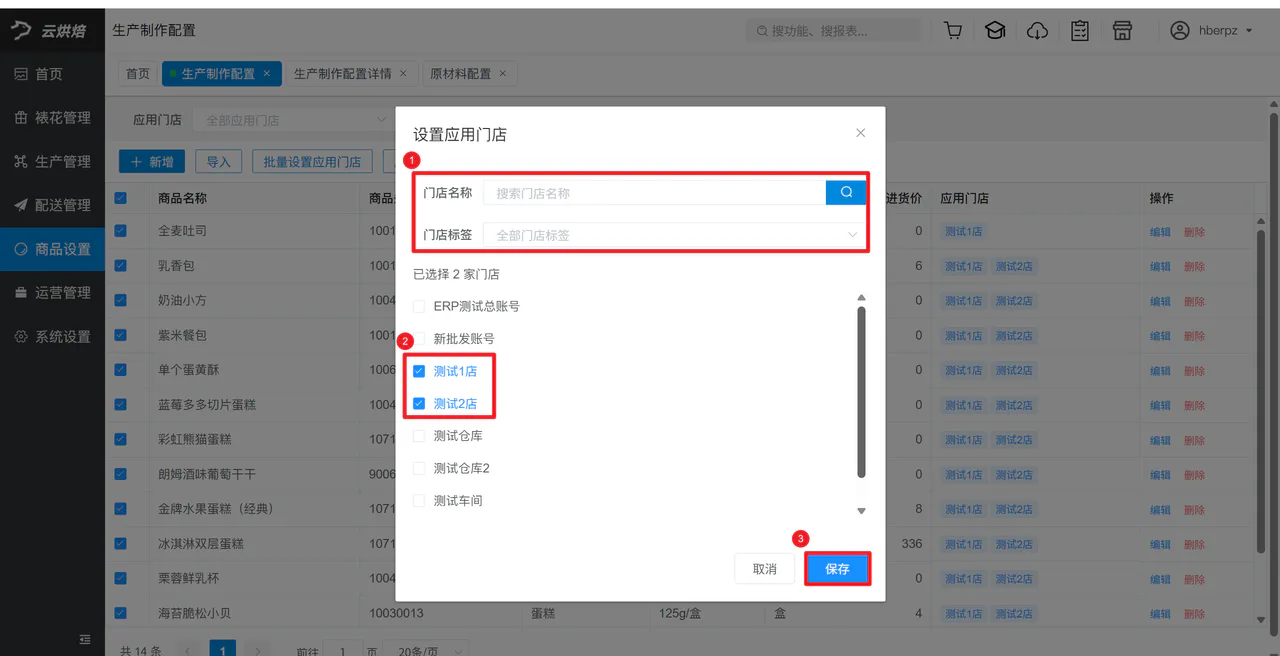Image resolution: width=1280 pixels, height=656 pixels.
Task: Click the 导入 button
Action: coord(218,162)
